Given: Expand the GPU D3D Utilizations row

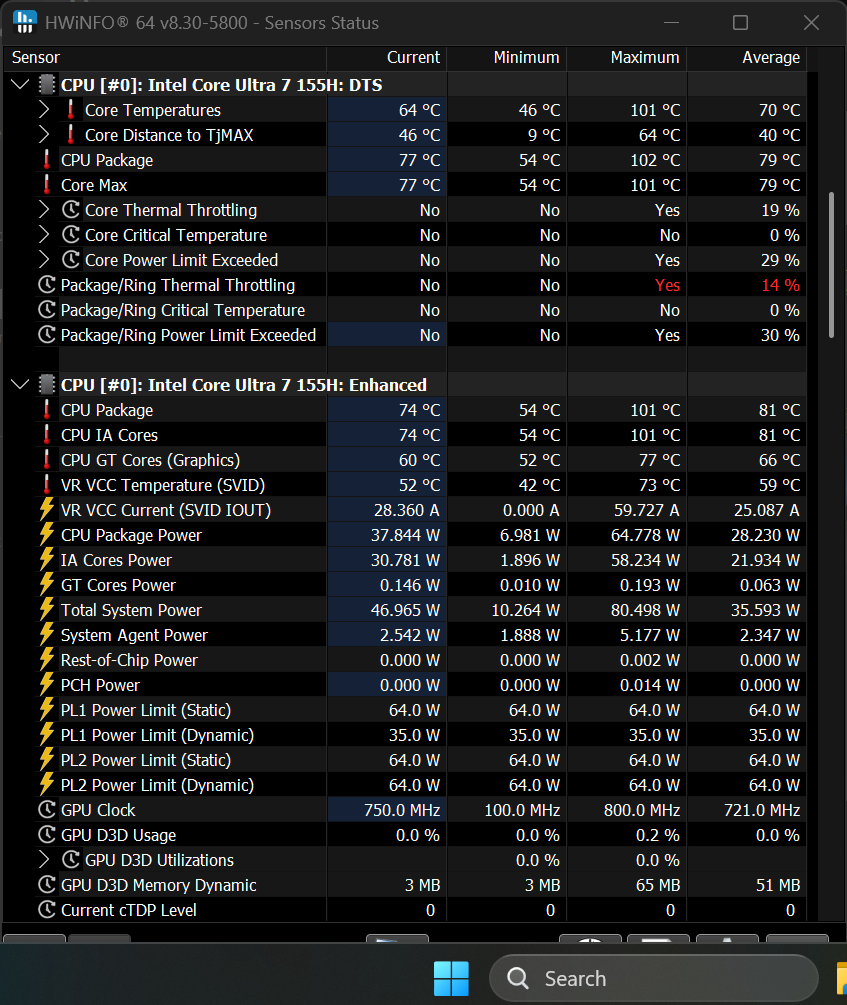Looking at the screenshot, I should [x=44, y=860].
